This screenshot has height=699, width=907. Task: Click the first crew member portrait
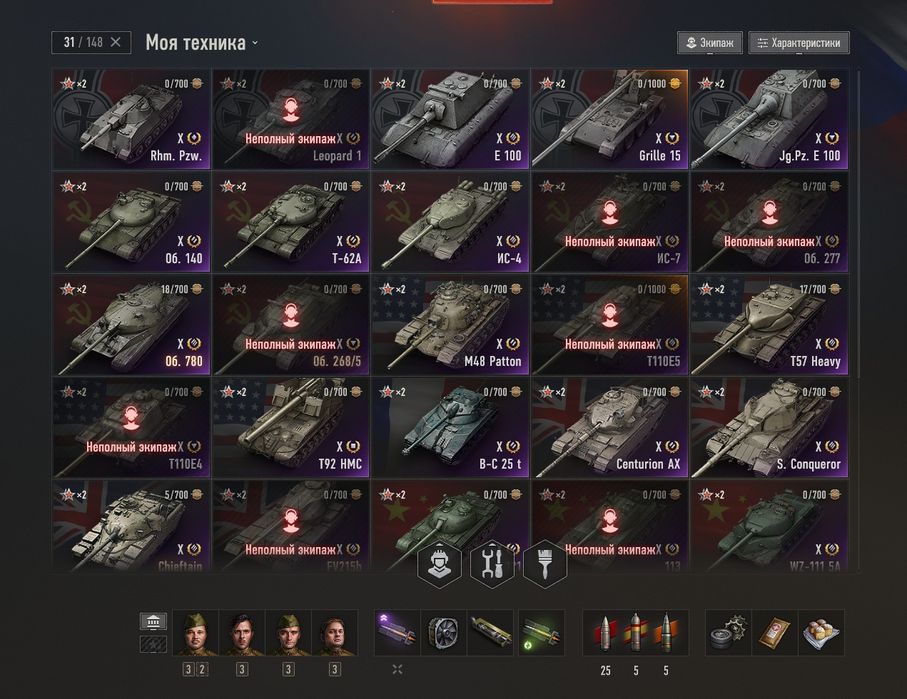pos(196,632)
